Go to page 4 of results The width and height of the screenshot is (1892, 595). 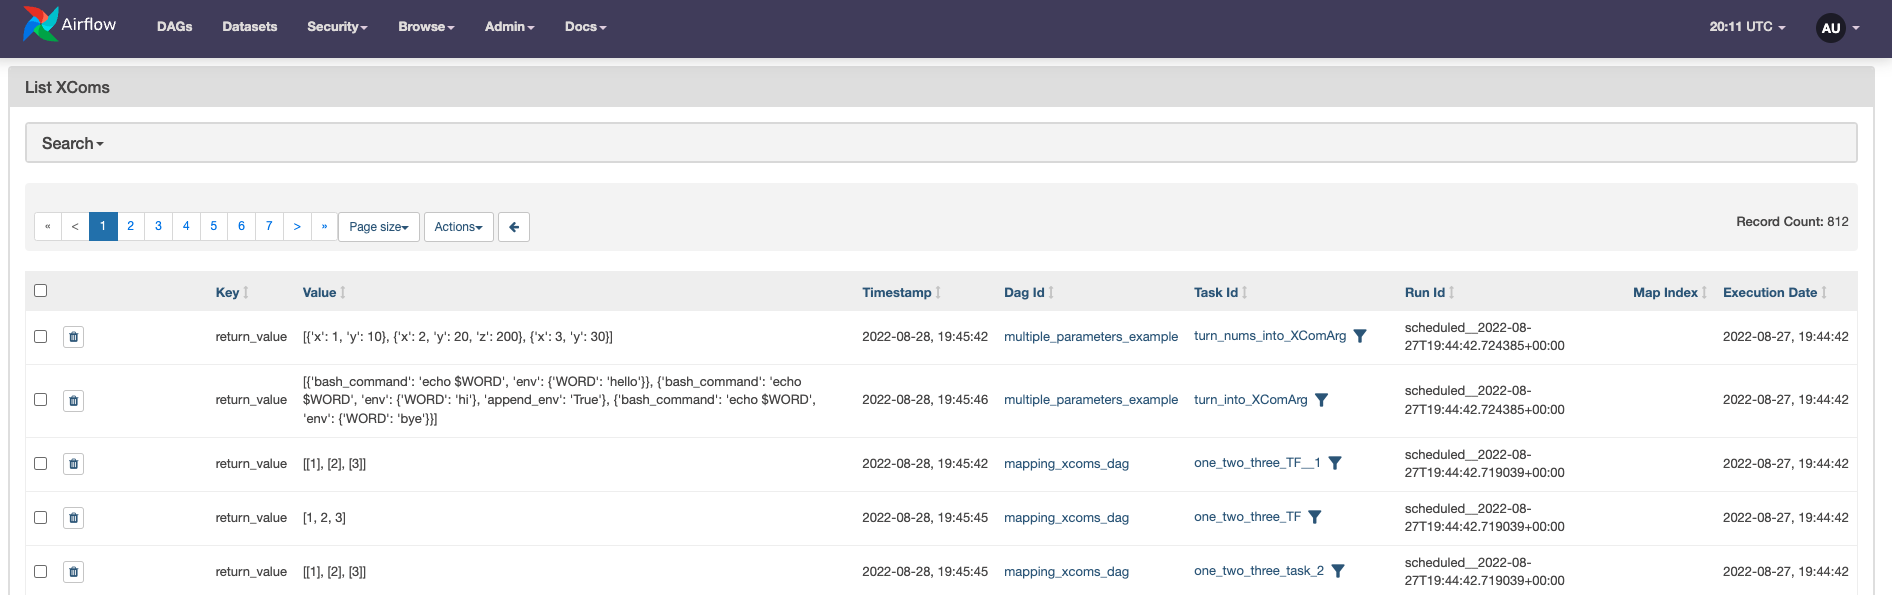186,226
